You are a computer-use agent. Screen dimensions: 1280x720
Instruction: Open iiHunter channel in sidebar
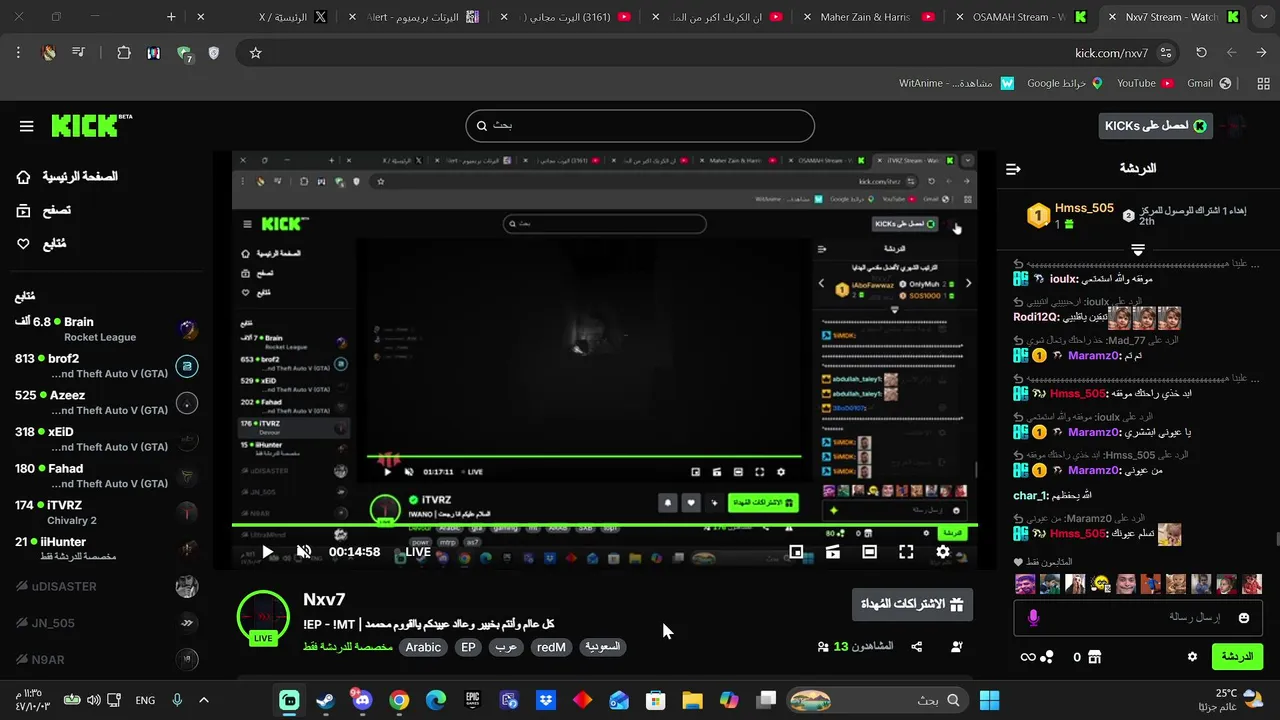pos(105,548)
